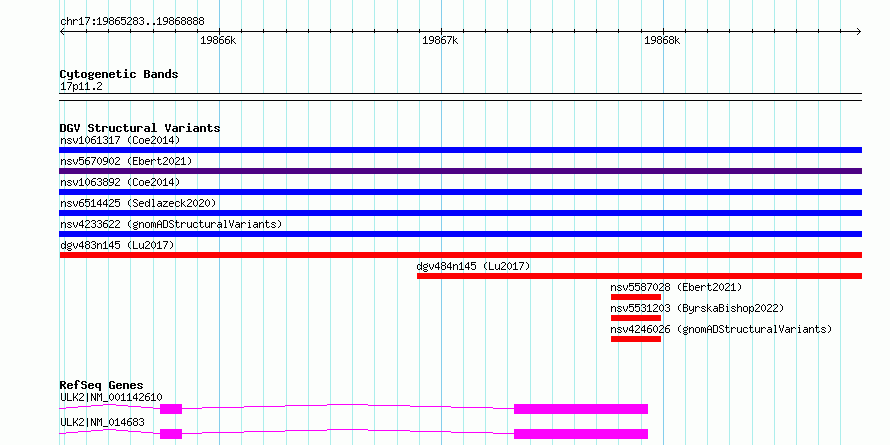
Task: Open the nsv5531203 (ByrskaBishop2022) label
Action: coord(697,308)
